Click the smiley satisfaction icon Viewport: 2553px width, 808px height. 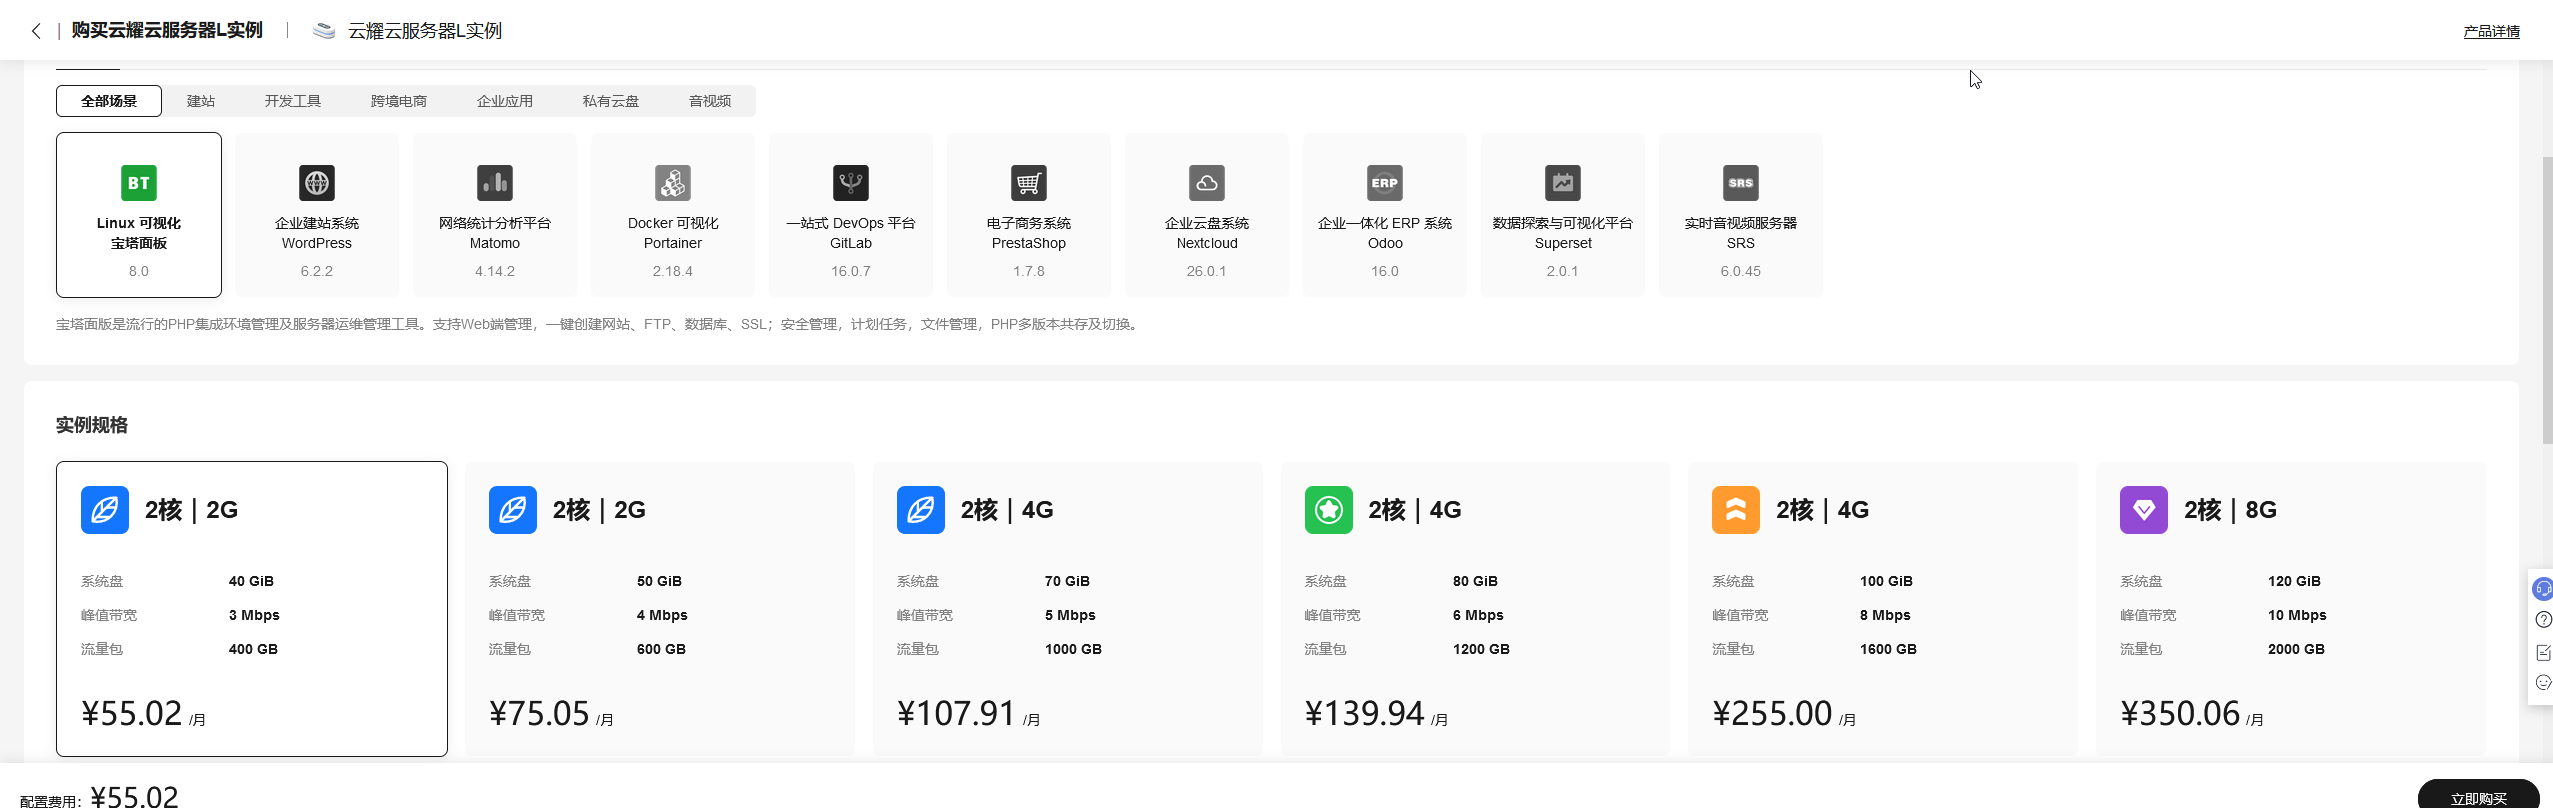tap(2544, 683)
